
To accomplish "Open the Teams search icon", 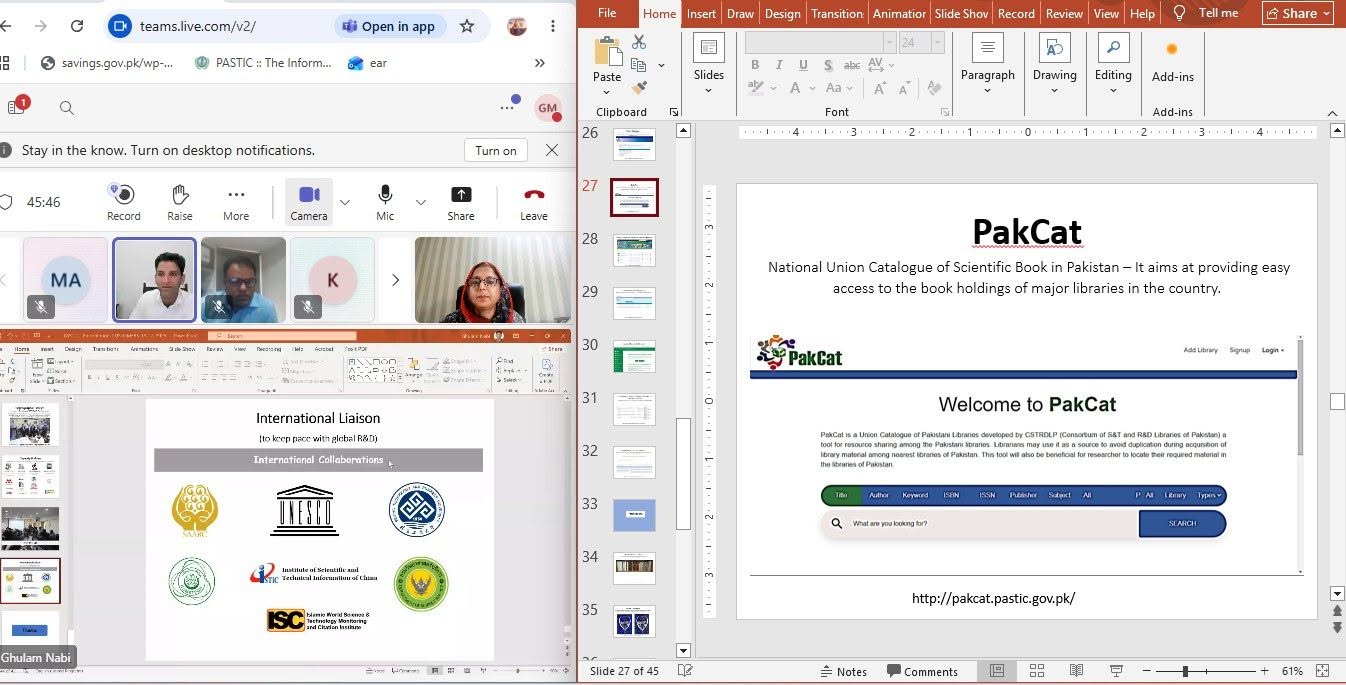I will 67,108.
